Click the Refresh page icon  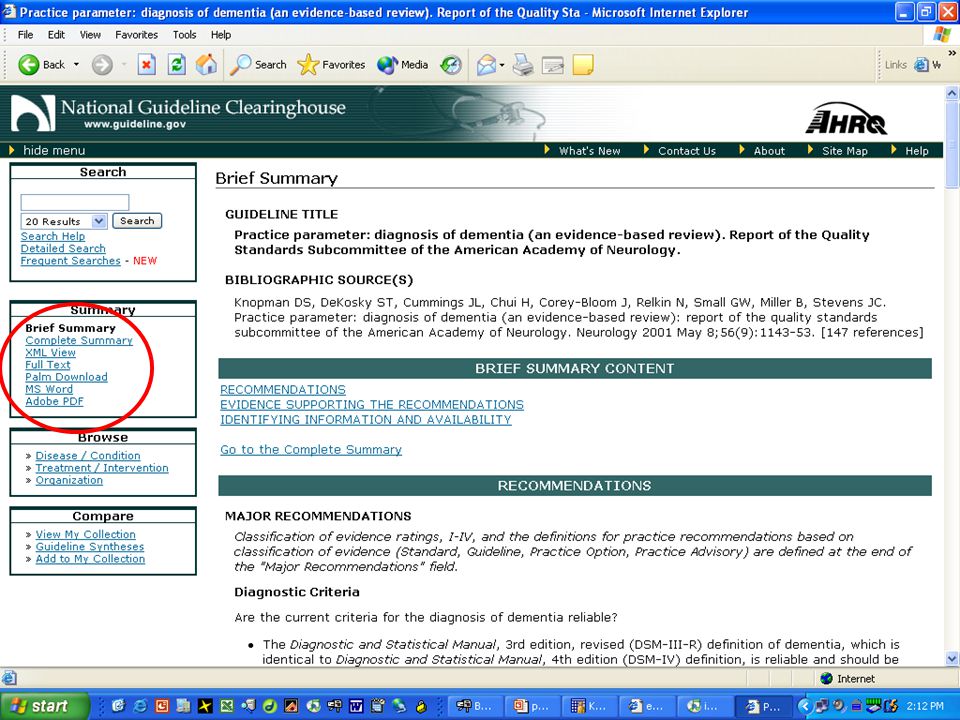177,64
